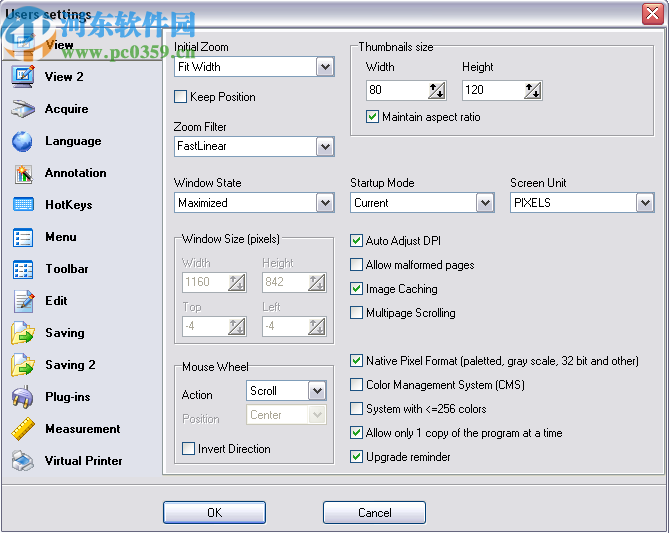Open the Annotation settings page
669x533 pixels.
click(x=76, y=173)
